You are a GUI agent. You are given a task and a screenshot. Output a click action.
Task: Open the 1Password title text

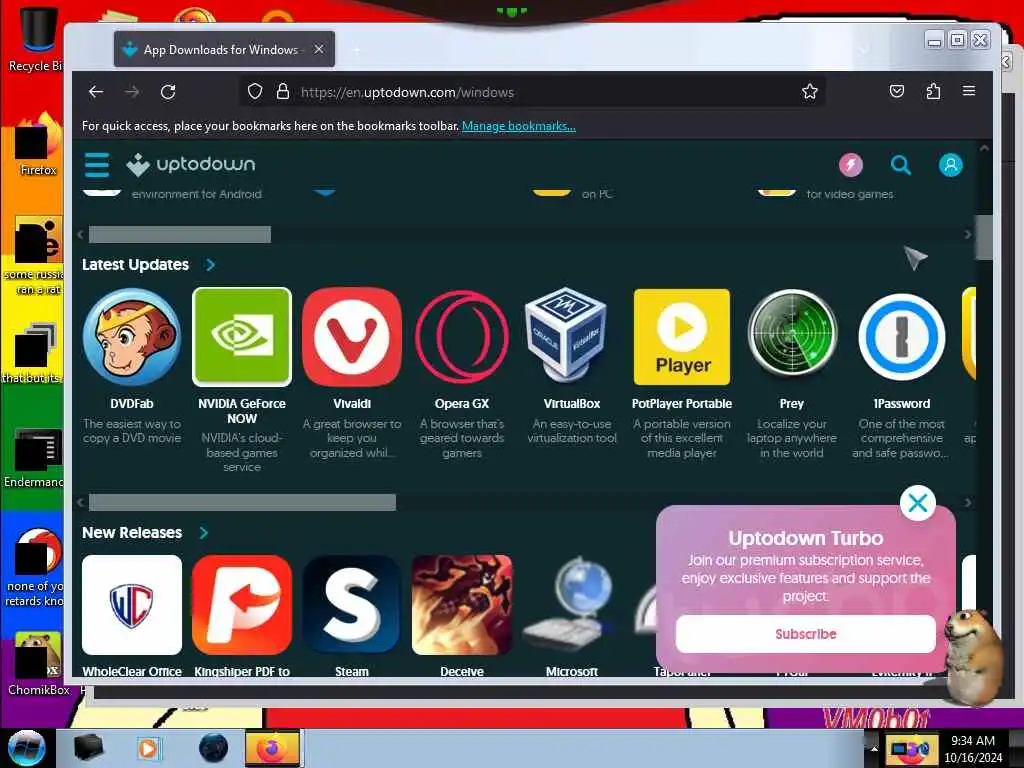901,404
